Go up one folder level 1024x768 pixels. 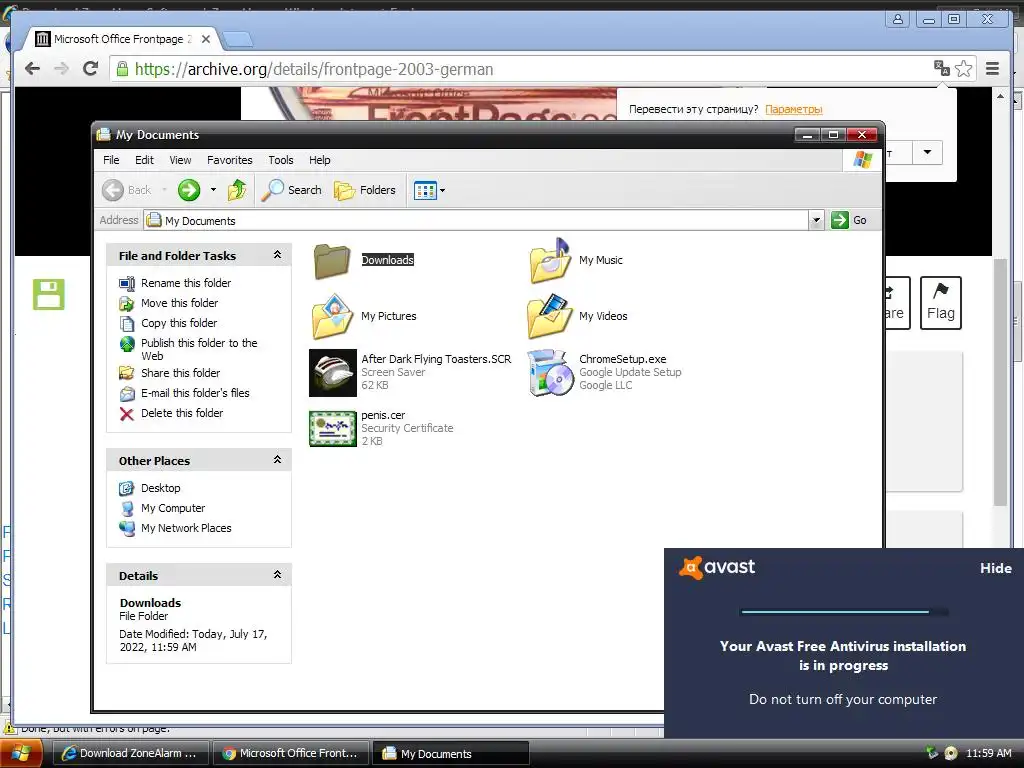point(237,190)
